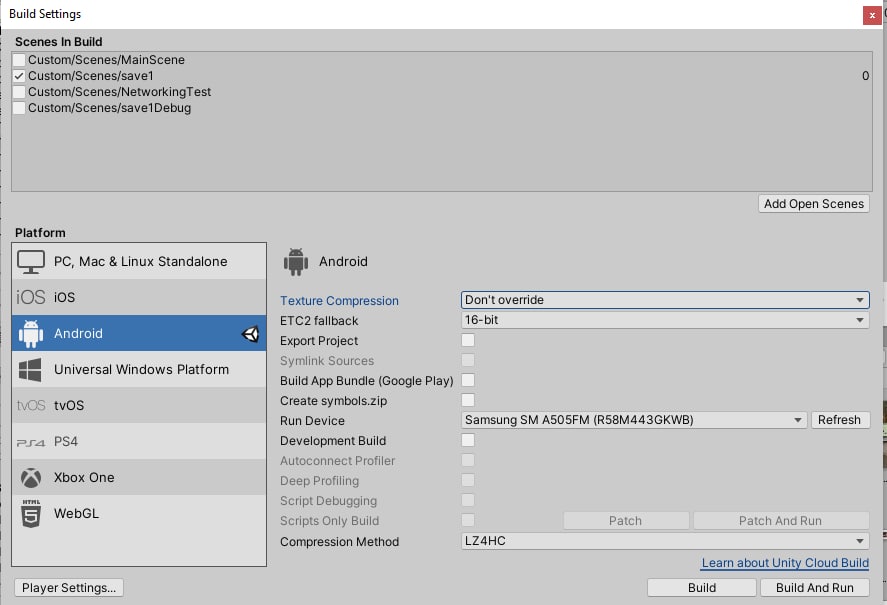Image resolution: width=887 pixels, height=605 pixels.
Task: Open the Compression Method dropdown
Action: (x=665, y=541)
